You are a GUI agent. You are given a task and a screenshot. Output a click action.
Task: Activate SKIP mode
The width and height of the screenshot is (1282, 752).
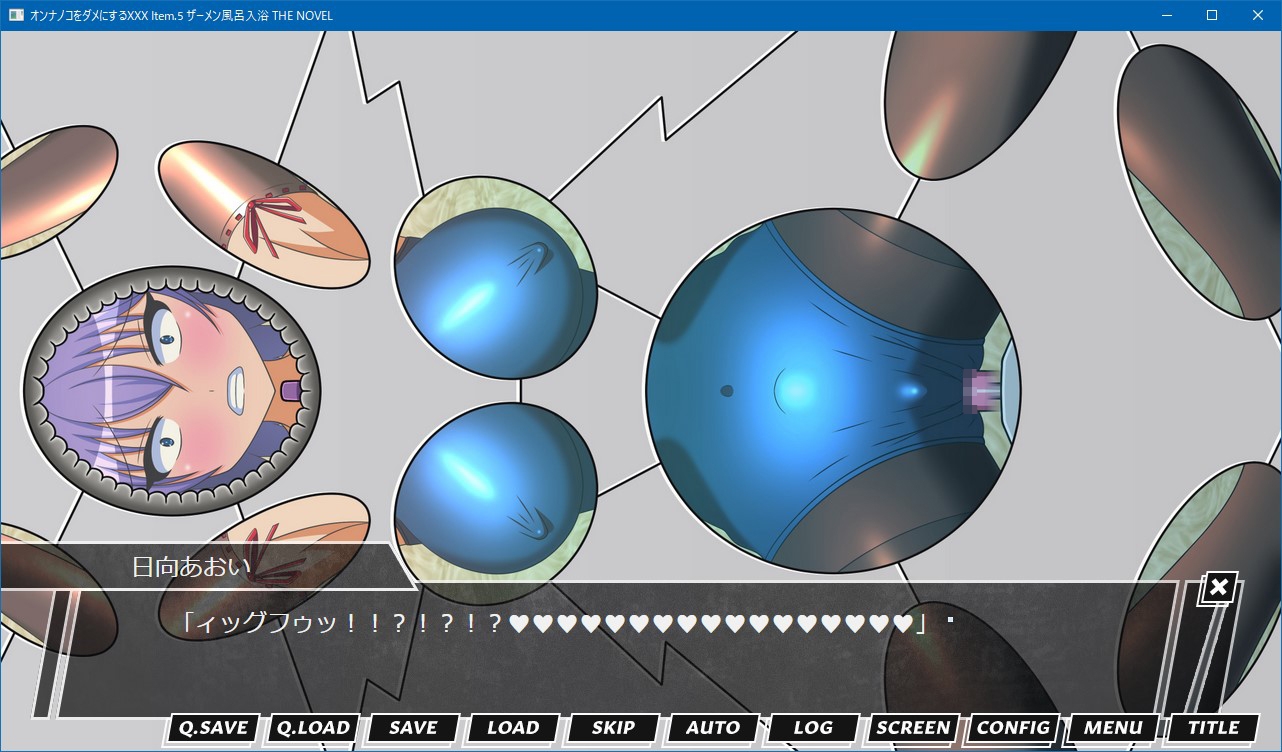(x=613, y=728)
